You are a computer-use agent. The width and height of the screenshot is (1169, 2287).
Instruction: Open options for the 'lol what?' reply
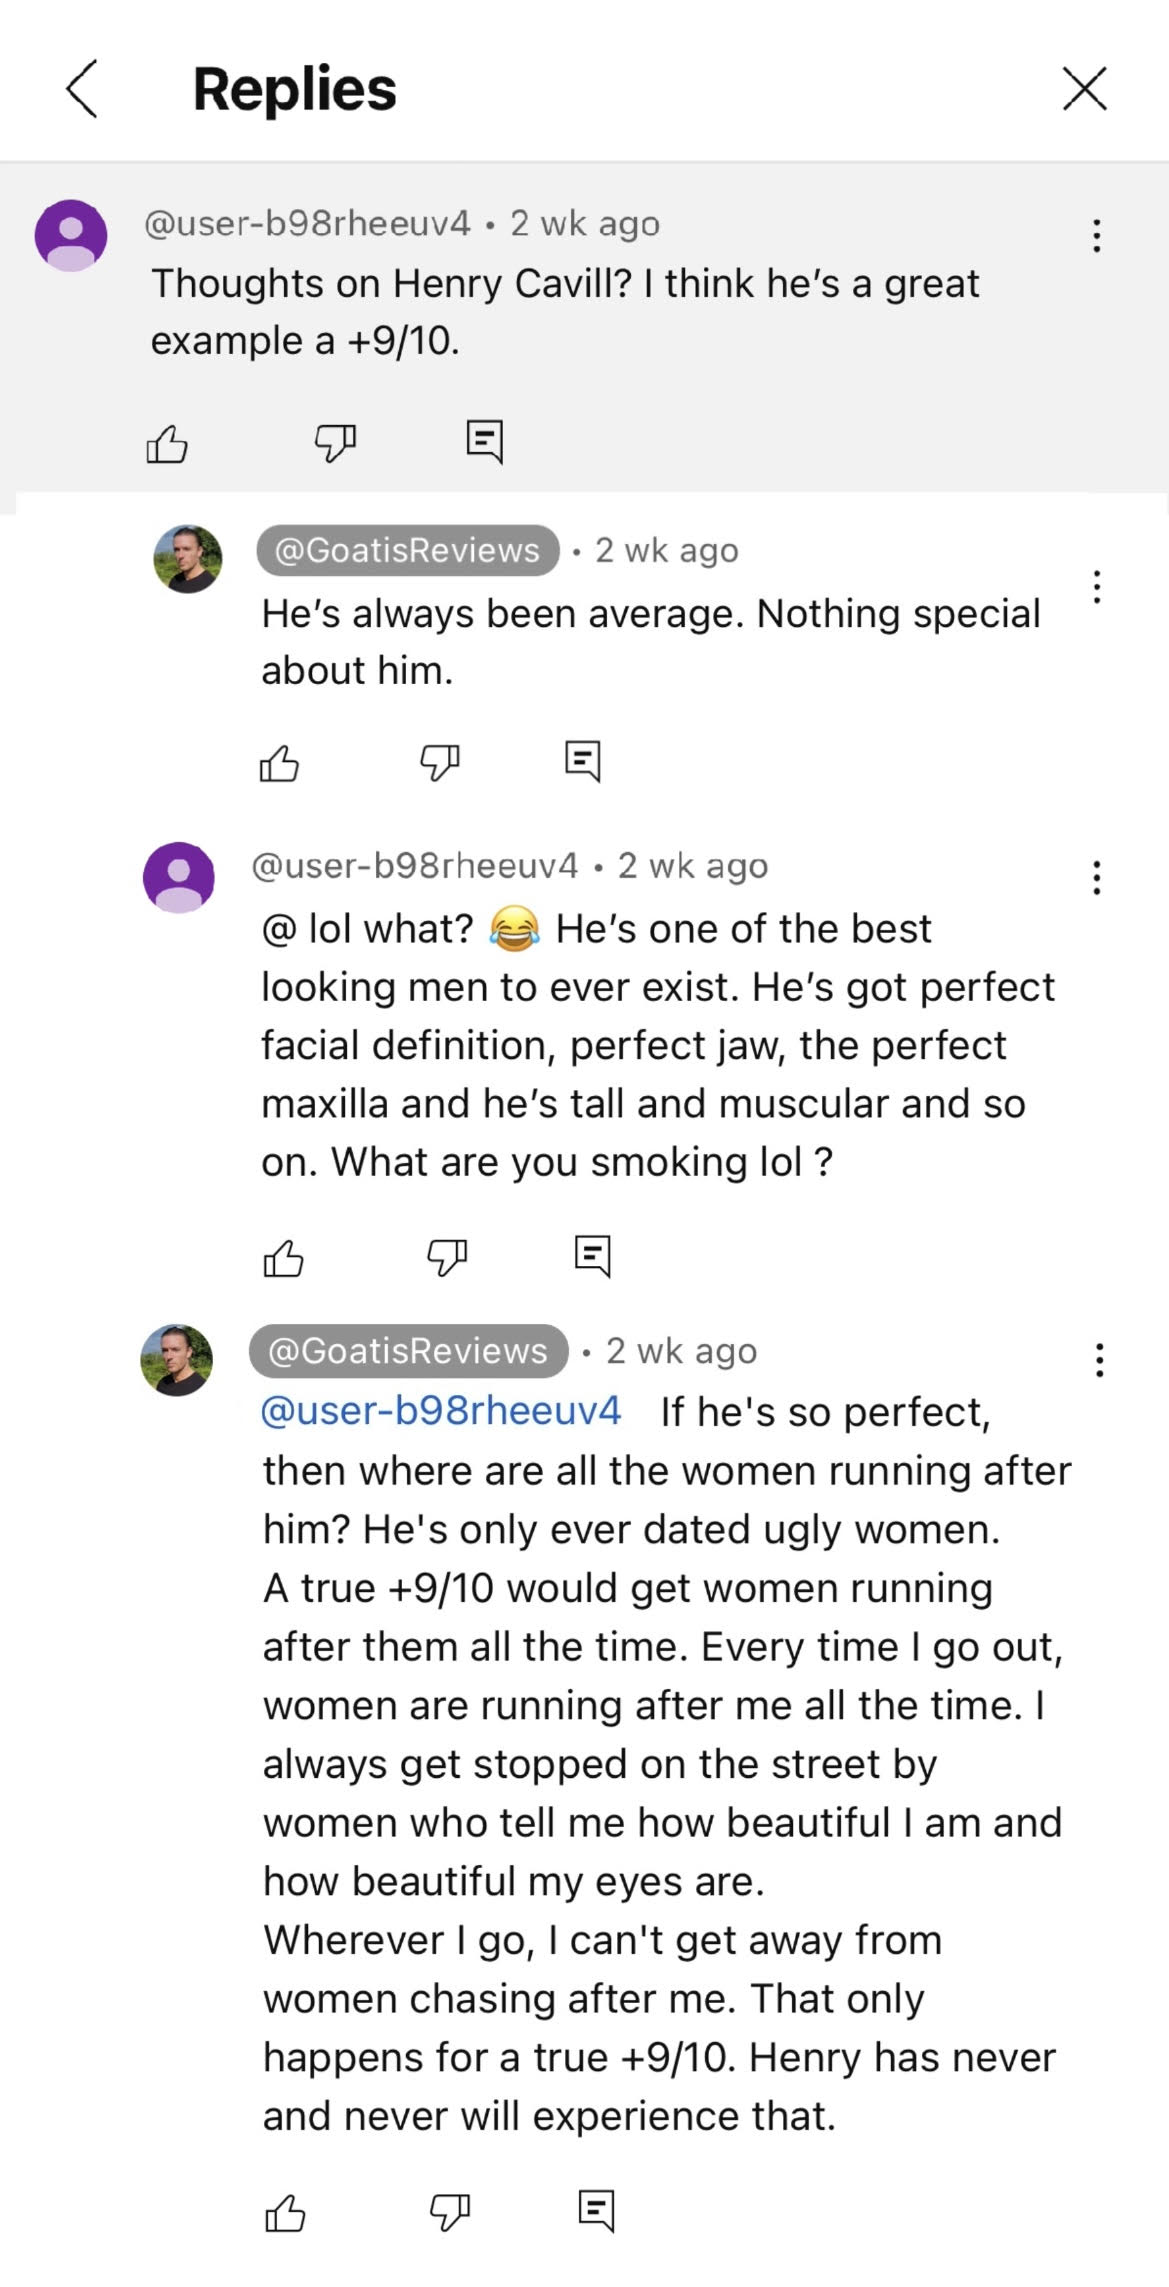coord(1096,876)
